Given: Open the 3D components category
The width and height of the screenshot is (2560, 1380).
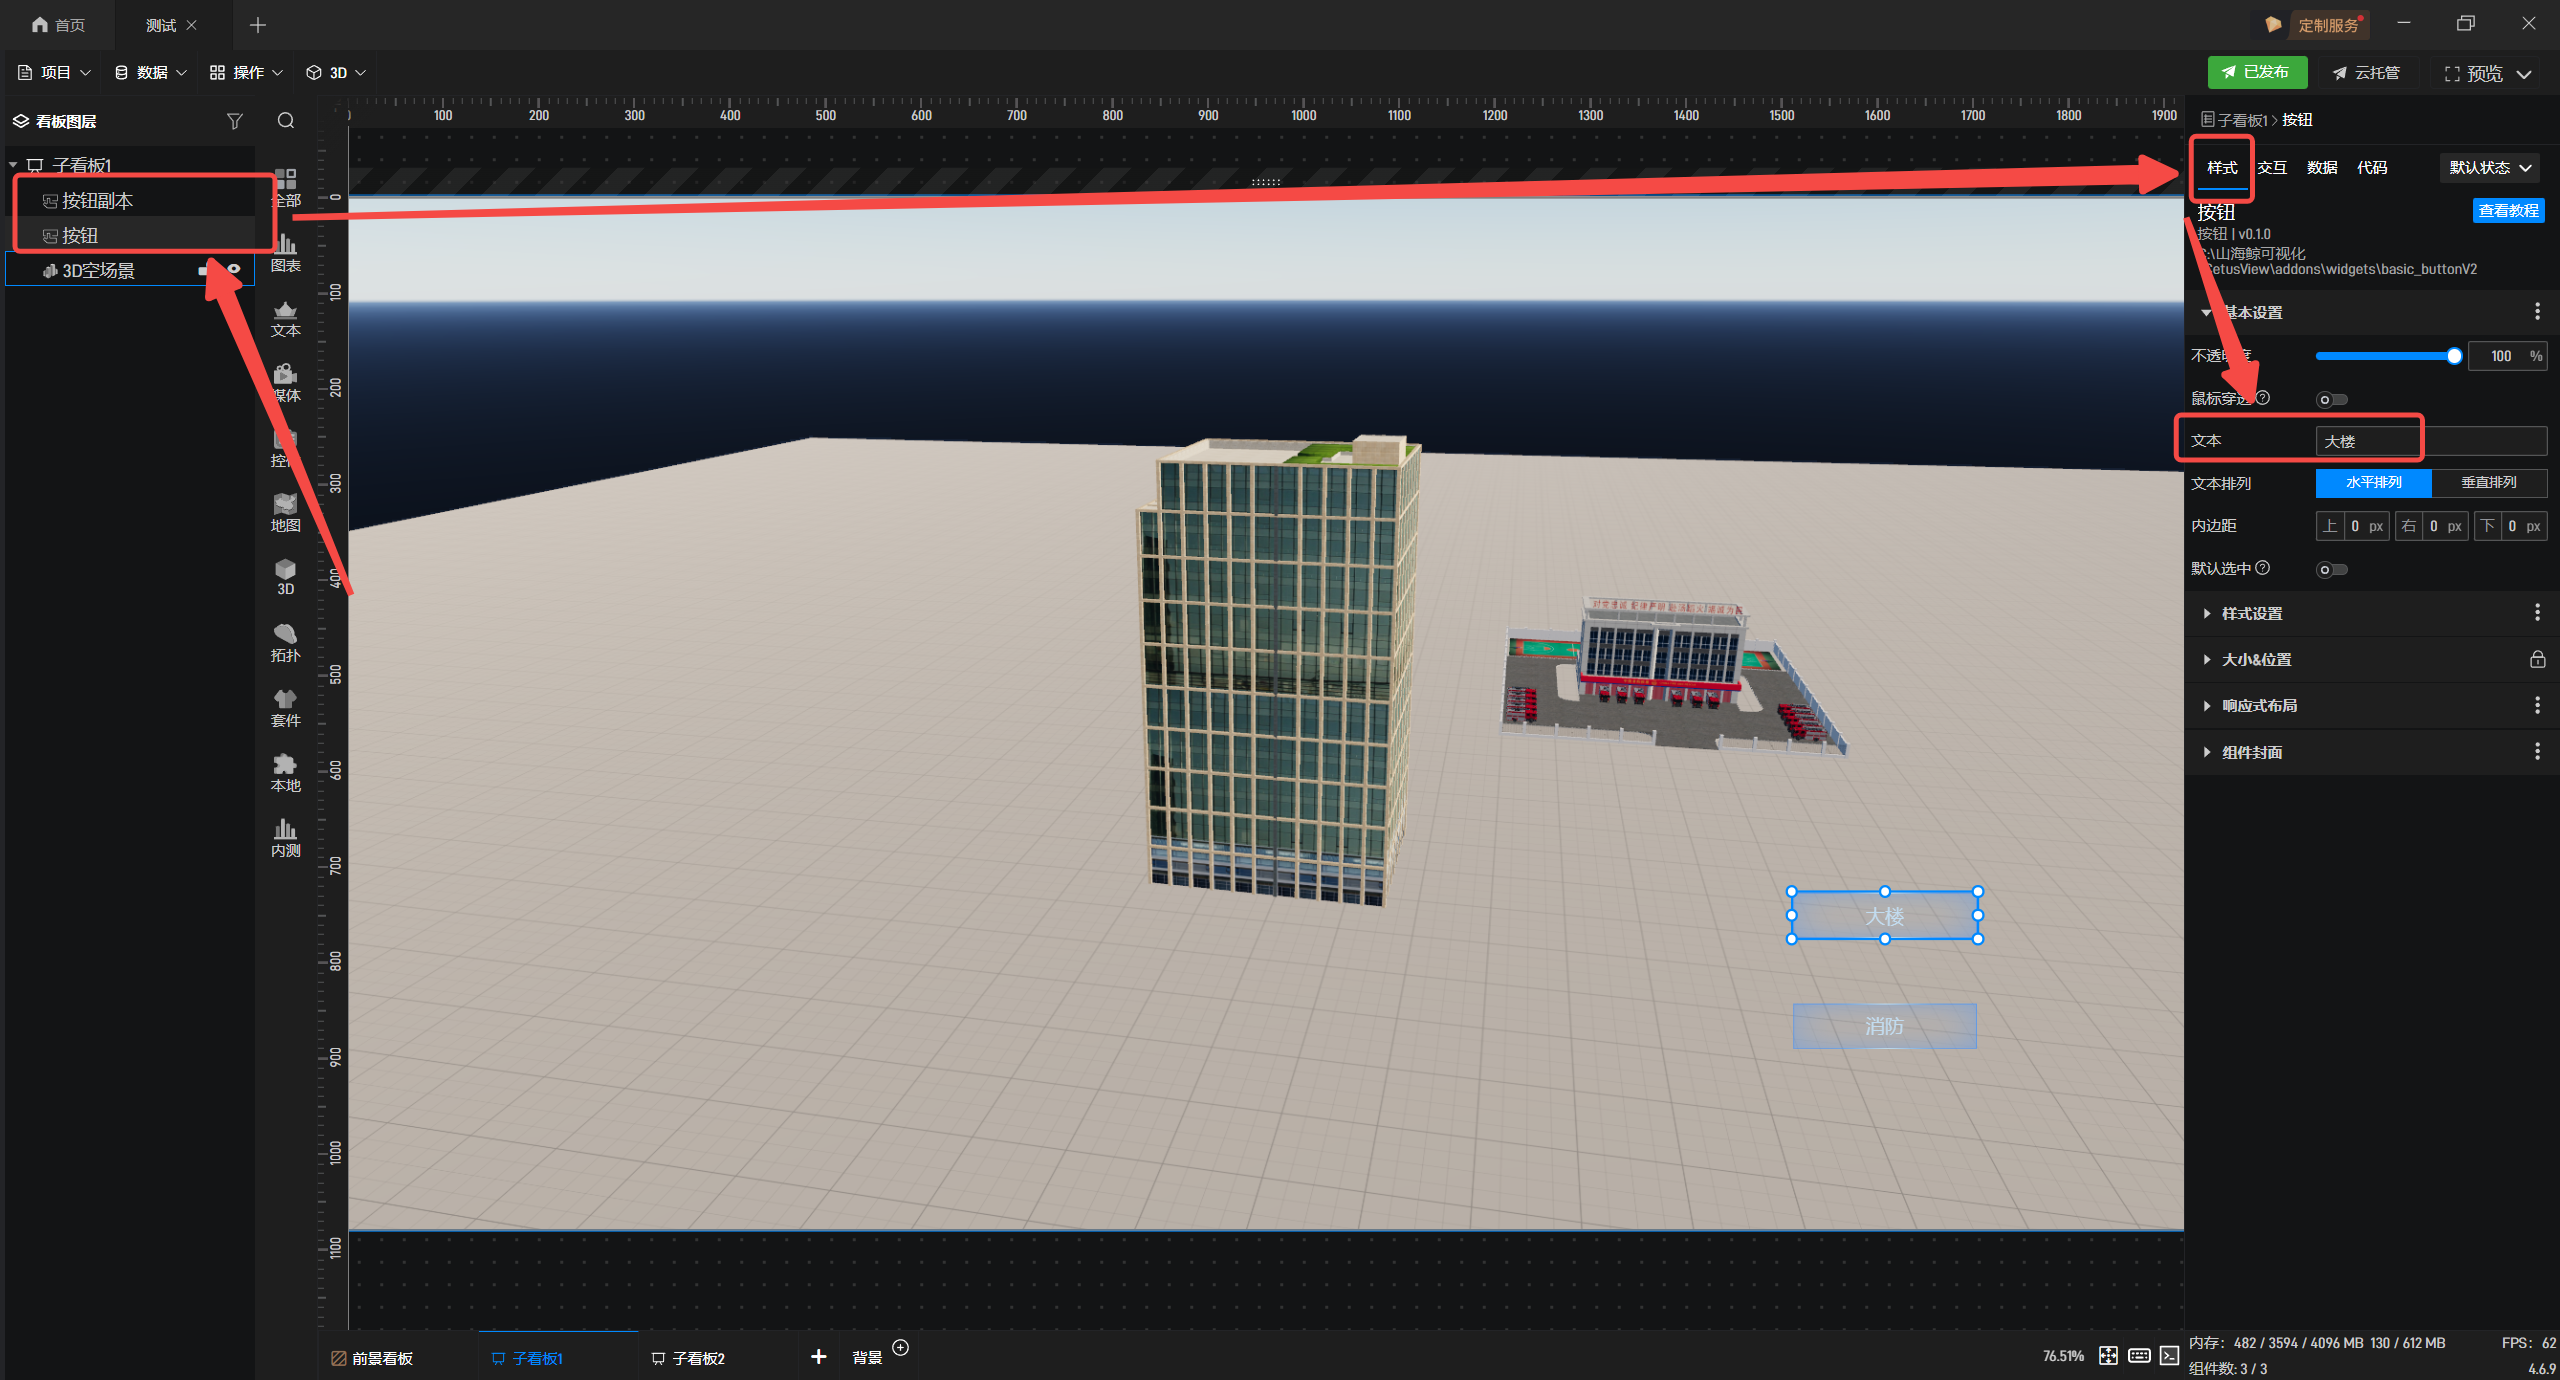Looking at the screenshot, I should (285, 576).
